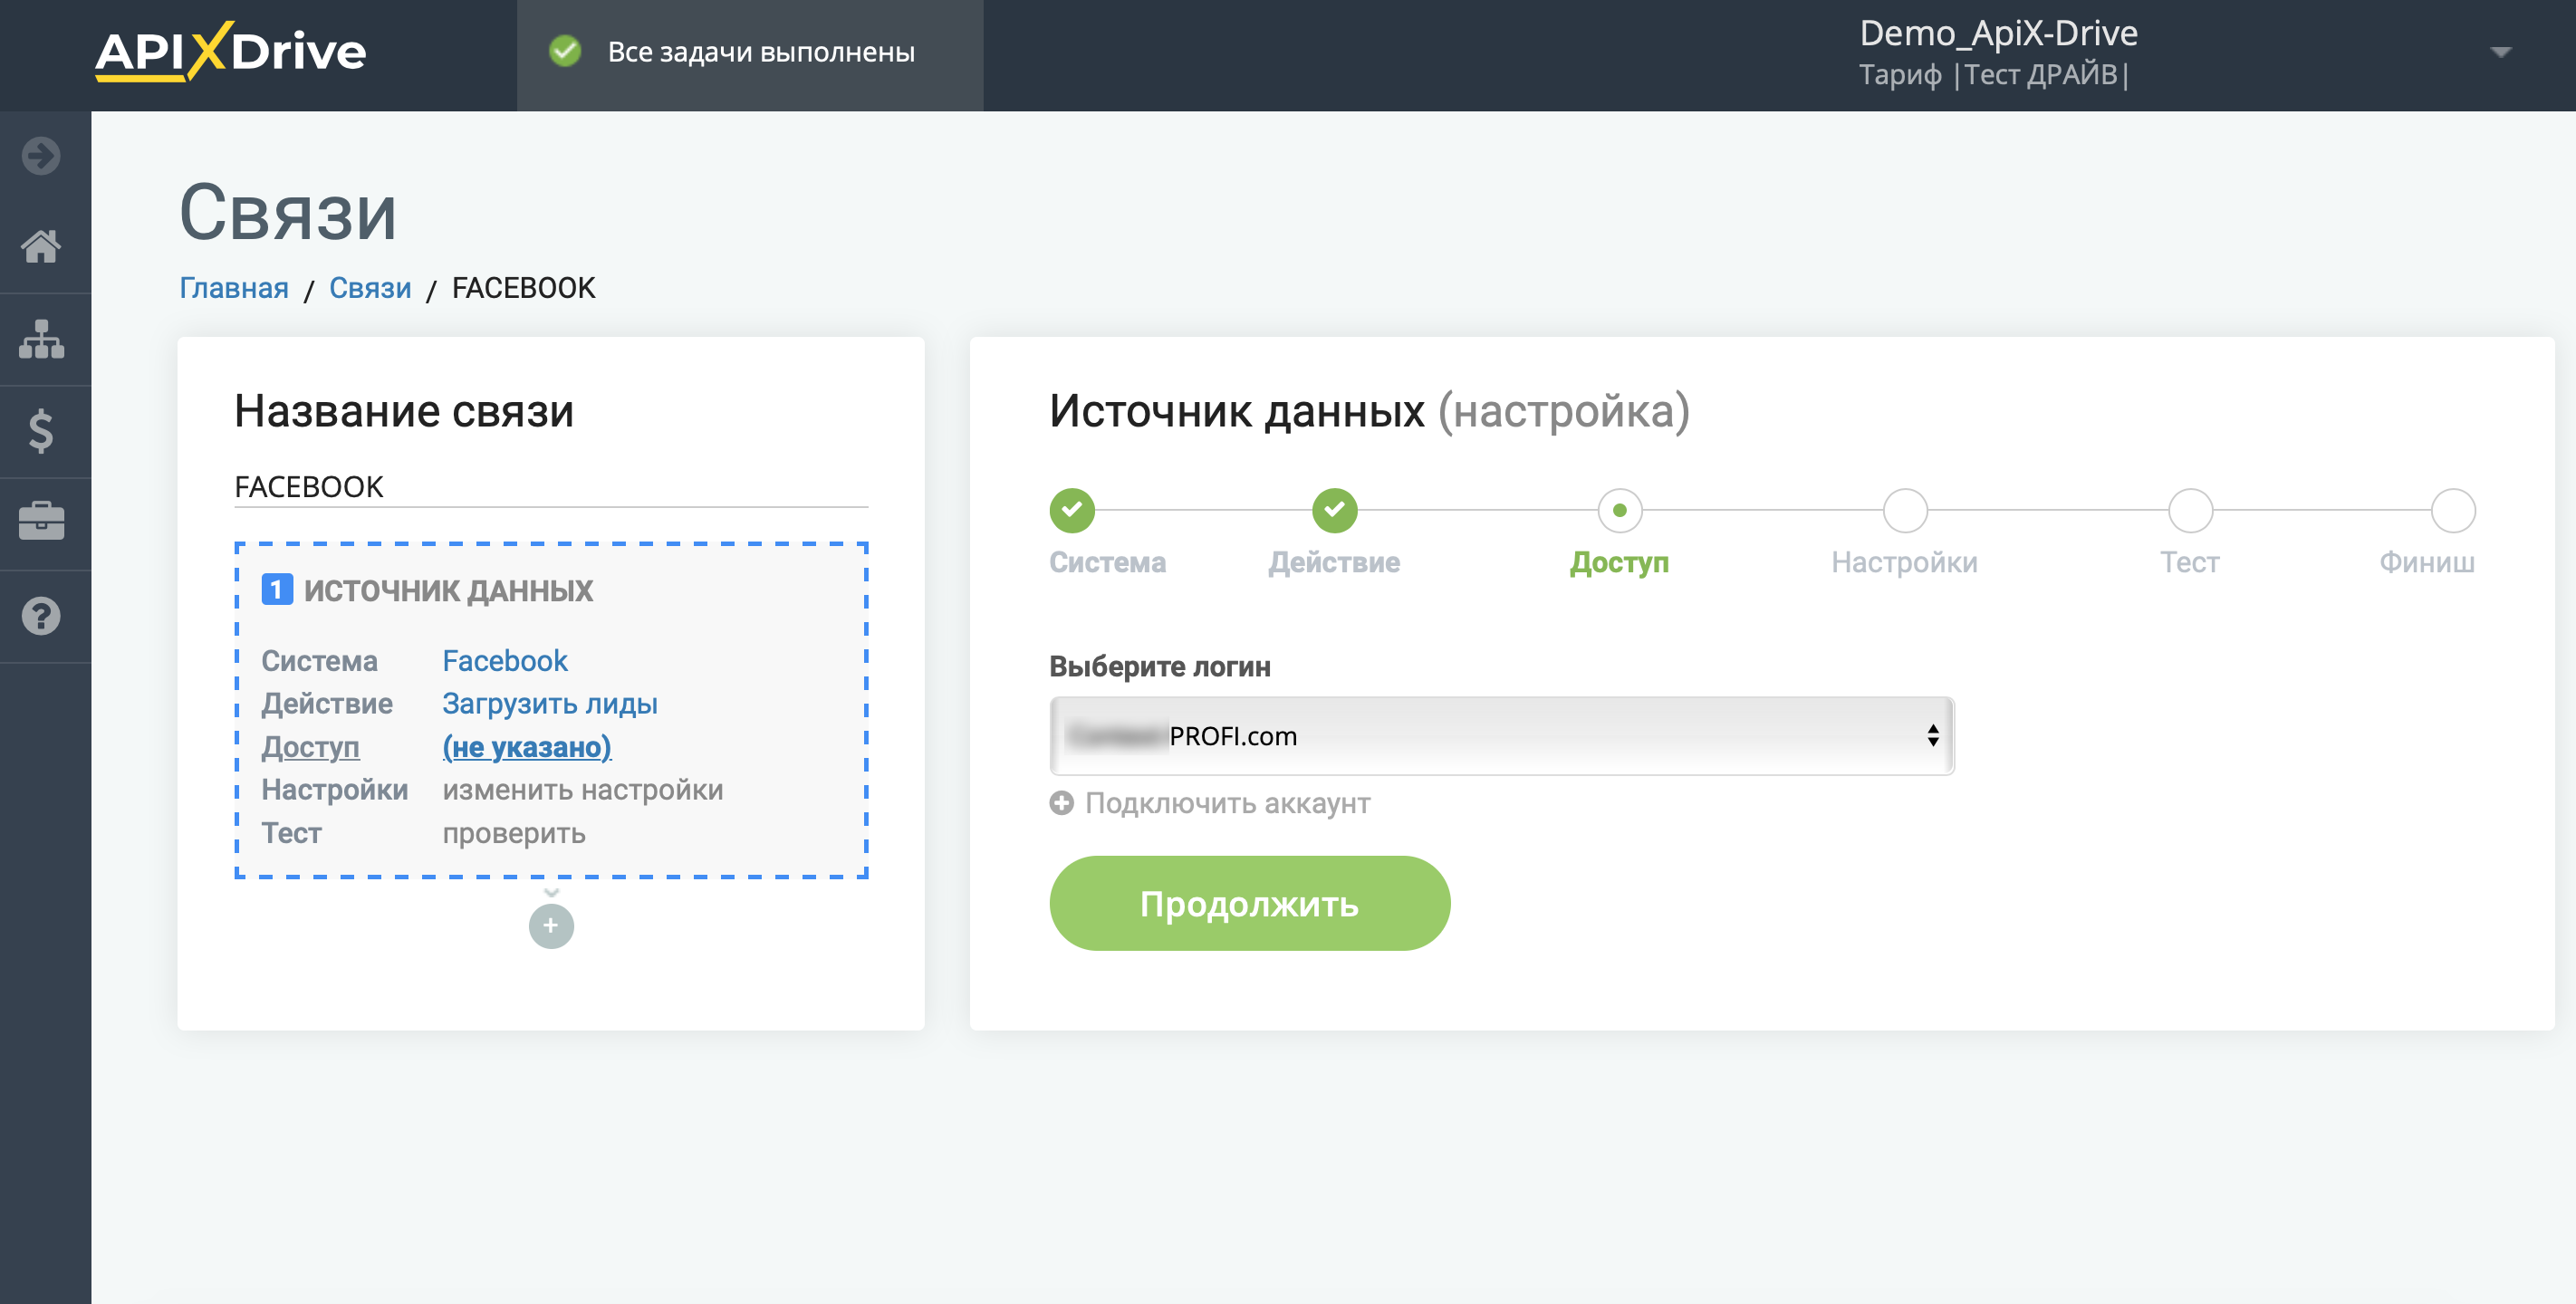Viewport: 2576px width, 1304px height.
Task: Add a new block with round plus button
Action: pyautogui.click(x=551, y=926)
